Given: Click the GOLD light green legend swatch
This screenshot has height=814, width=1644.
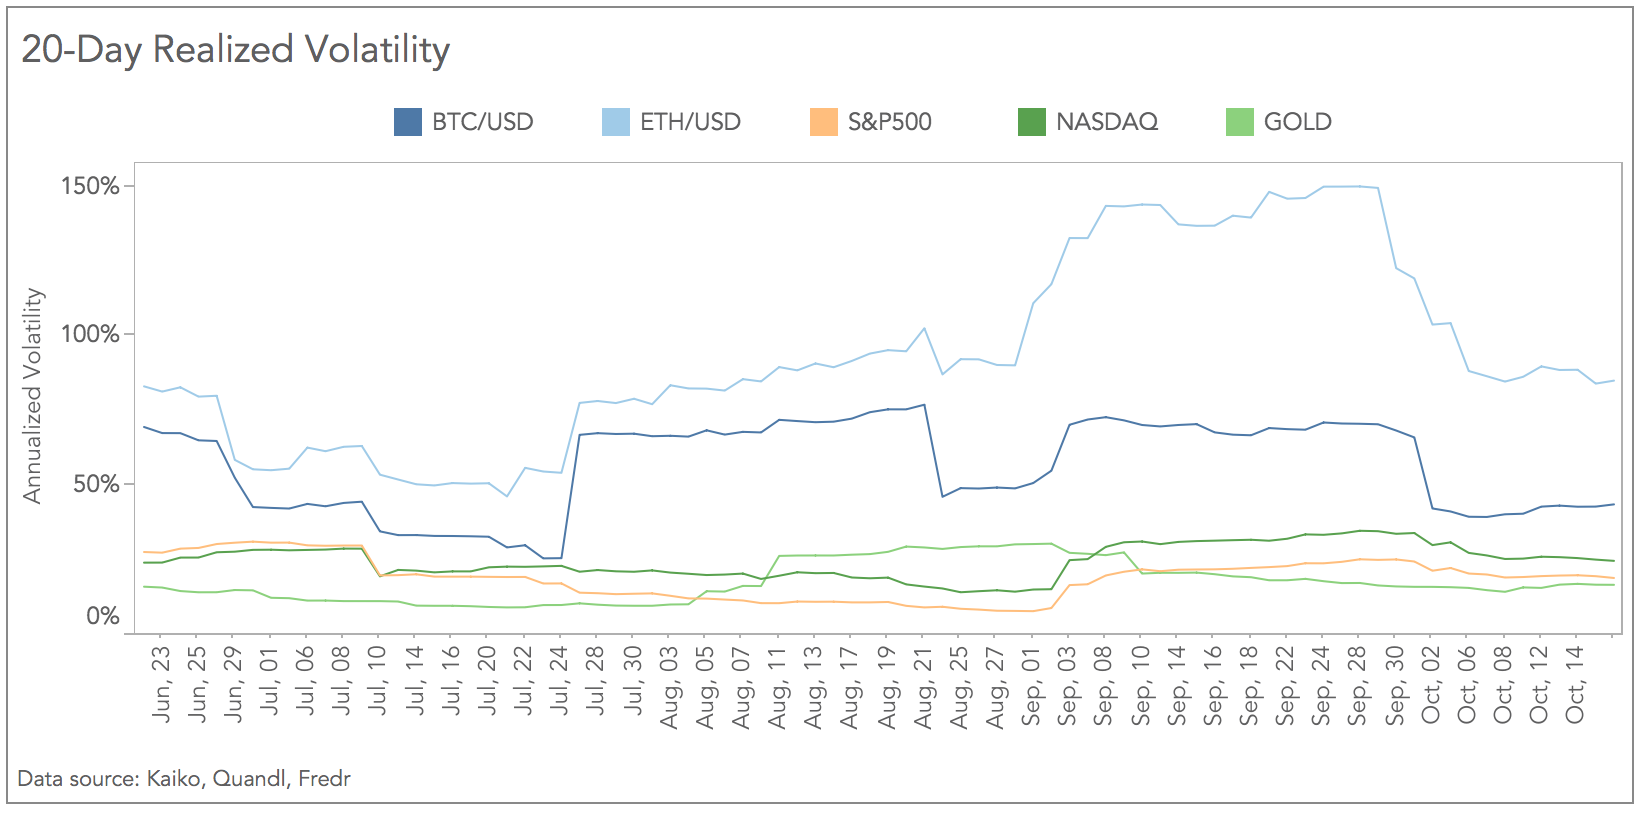Looking at the screenshot, I should tap(1240, 122).
